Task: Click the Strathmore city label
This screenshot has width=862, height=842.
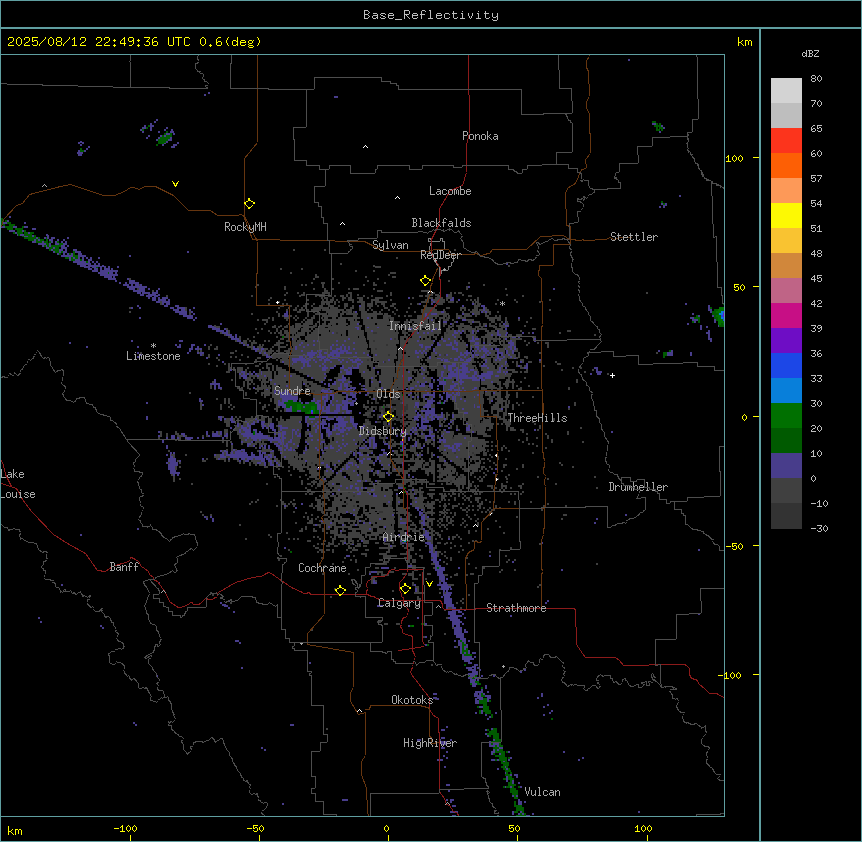Action: click(516, 608)
